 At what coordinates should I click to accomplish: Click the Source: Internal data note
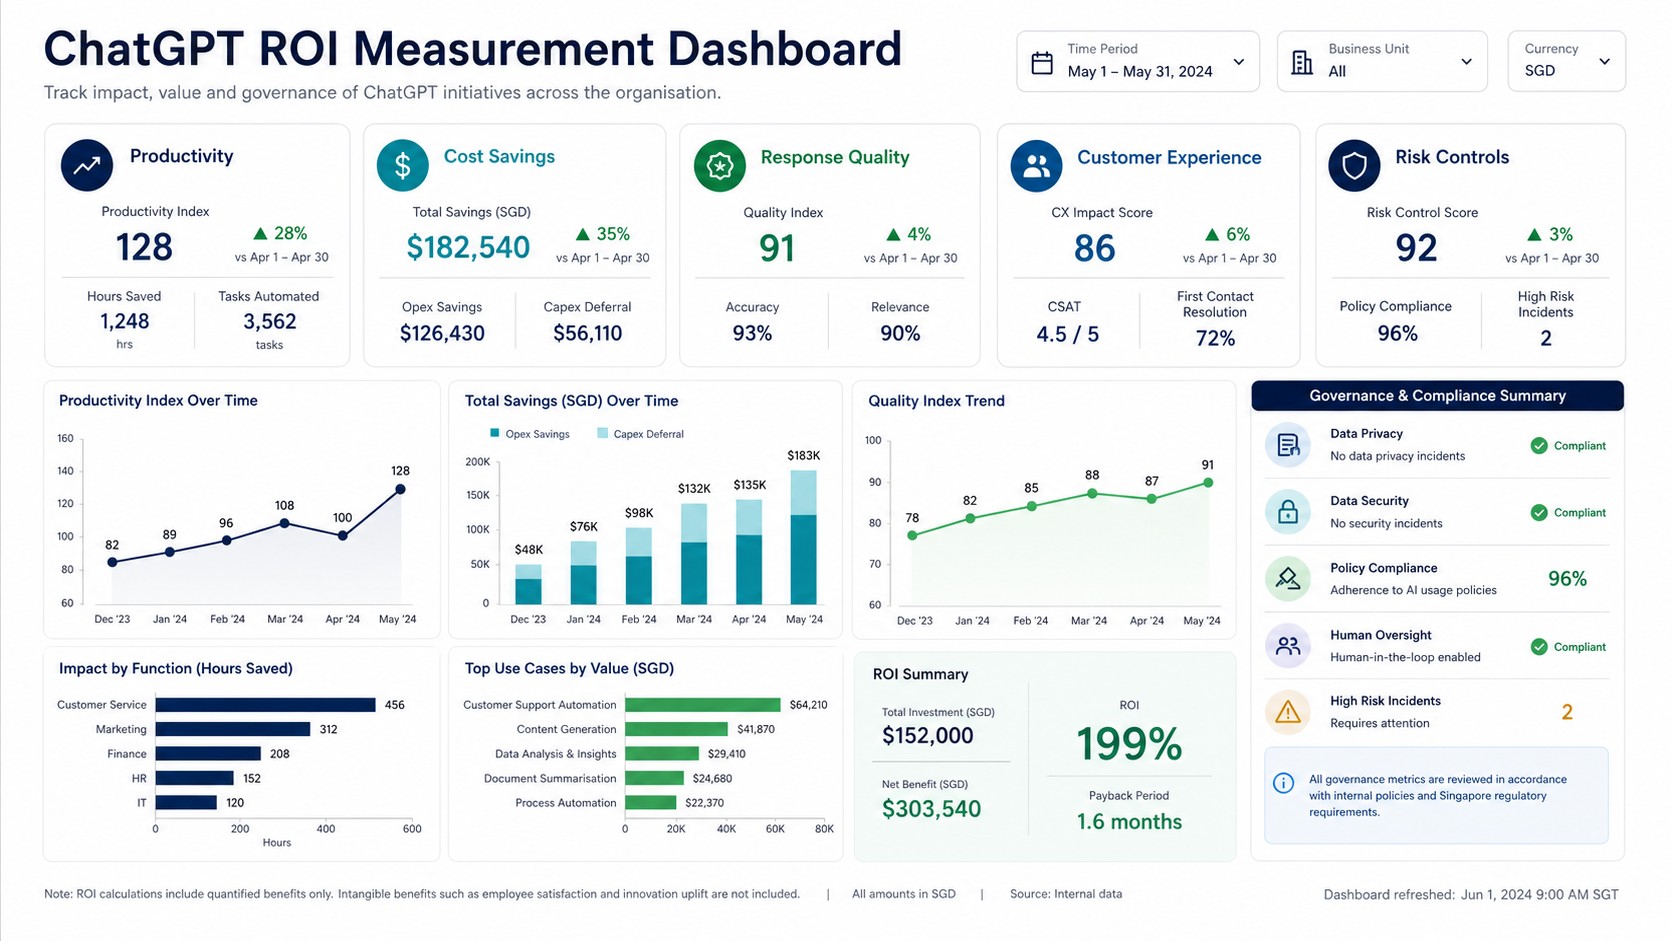point(1066,894)
